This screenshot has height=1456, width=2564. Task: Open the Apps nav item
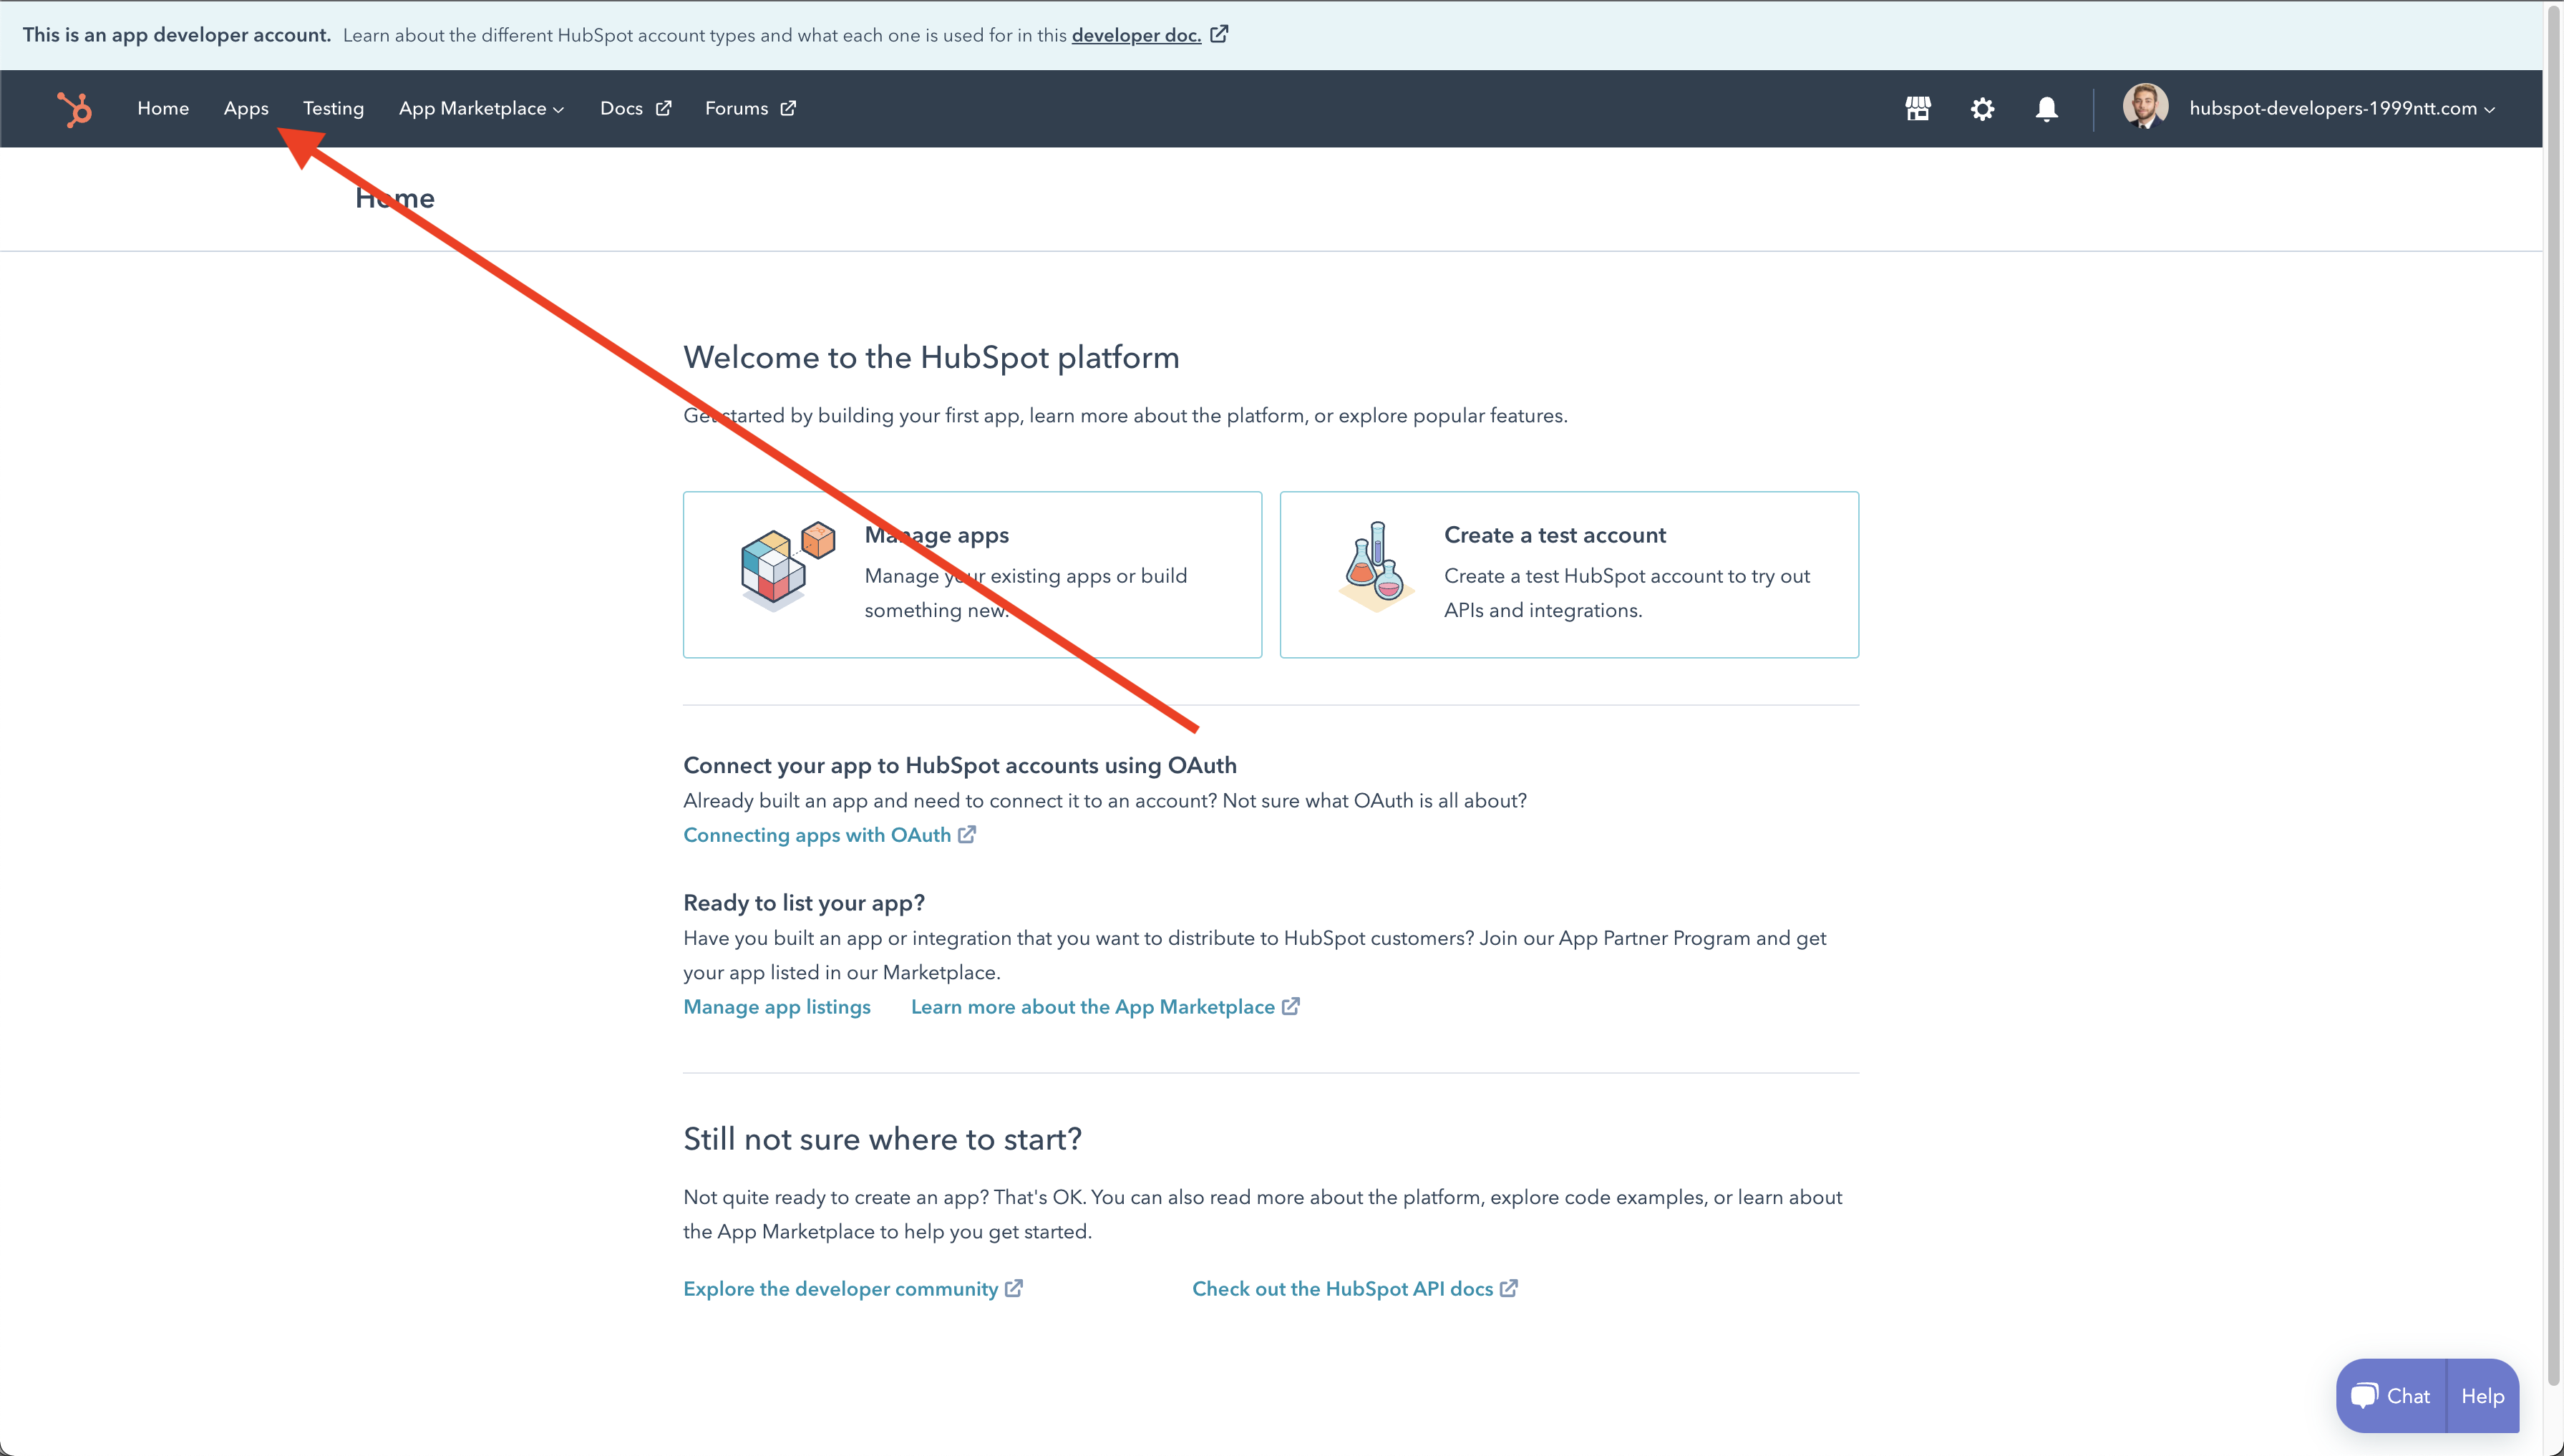click(246, 108)
